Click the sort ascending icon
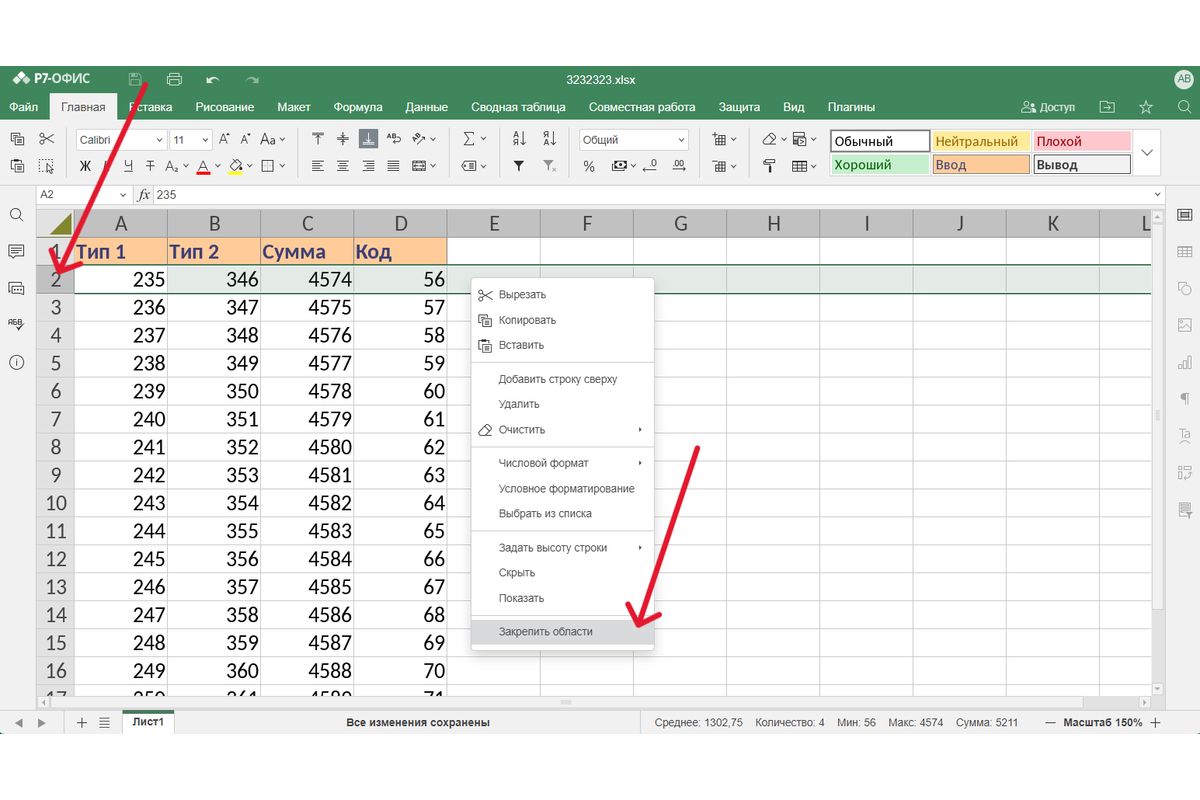Viewport: 1200px width, 800px height. click(x=519, y=140)
